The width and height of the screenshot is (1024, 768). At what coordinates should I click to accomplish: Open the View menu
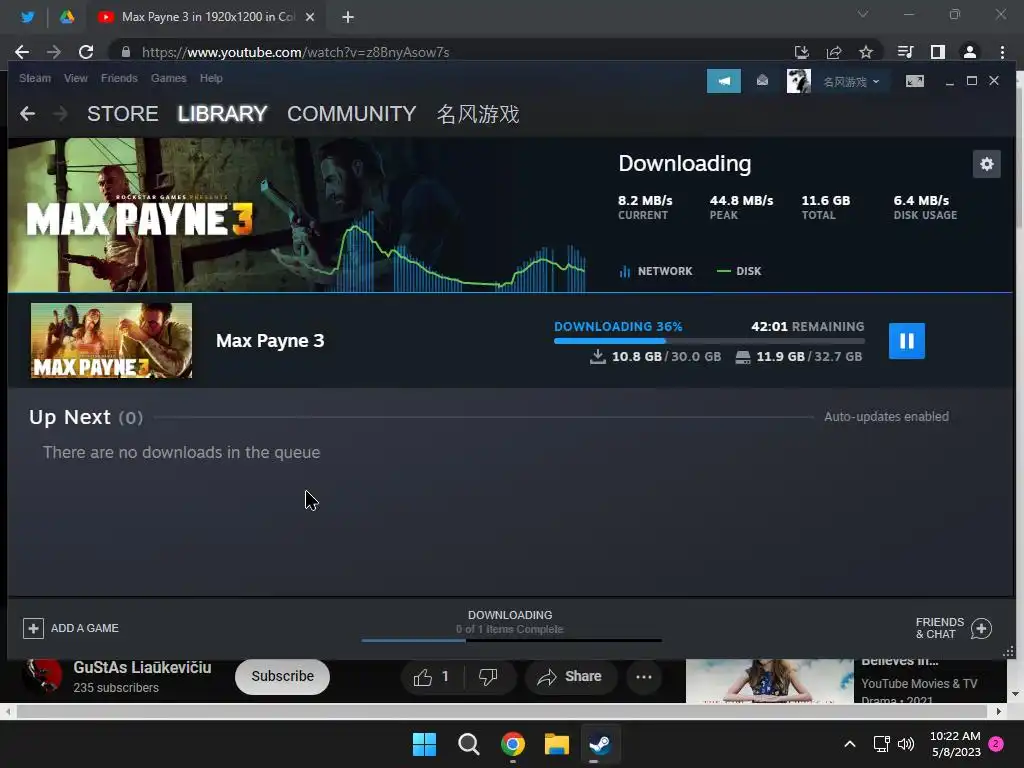pyautogui.click(x=76, y=78)
